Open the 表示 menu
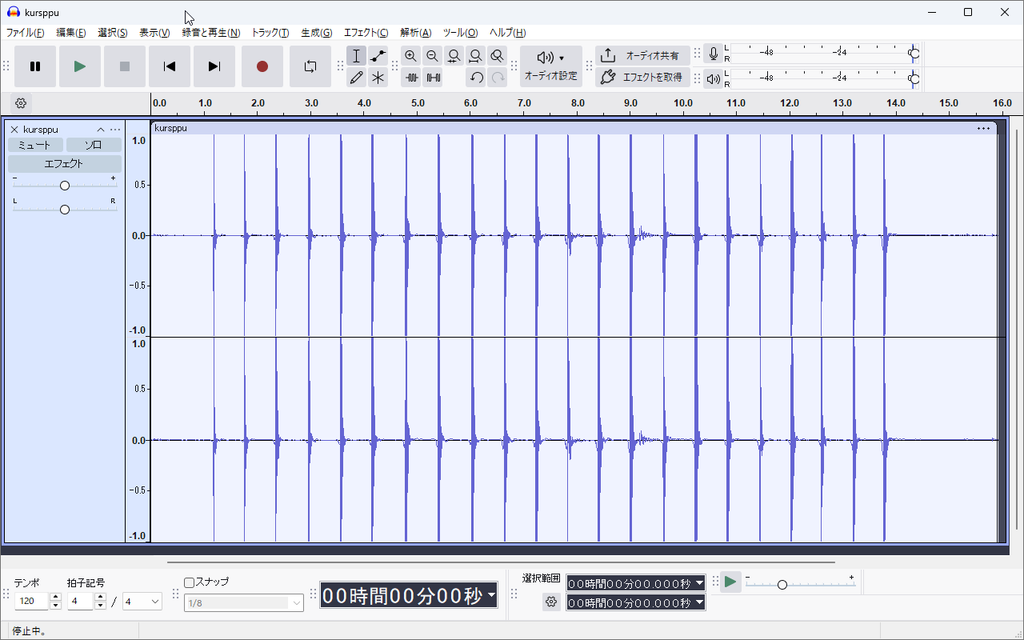This screenshot has height=640, width=1024. pyautogui.click(x=154, y=33)
